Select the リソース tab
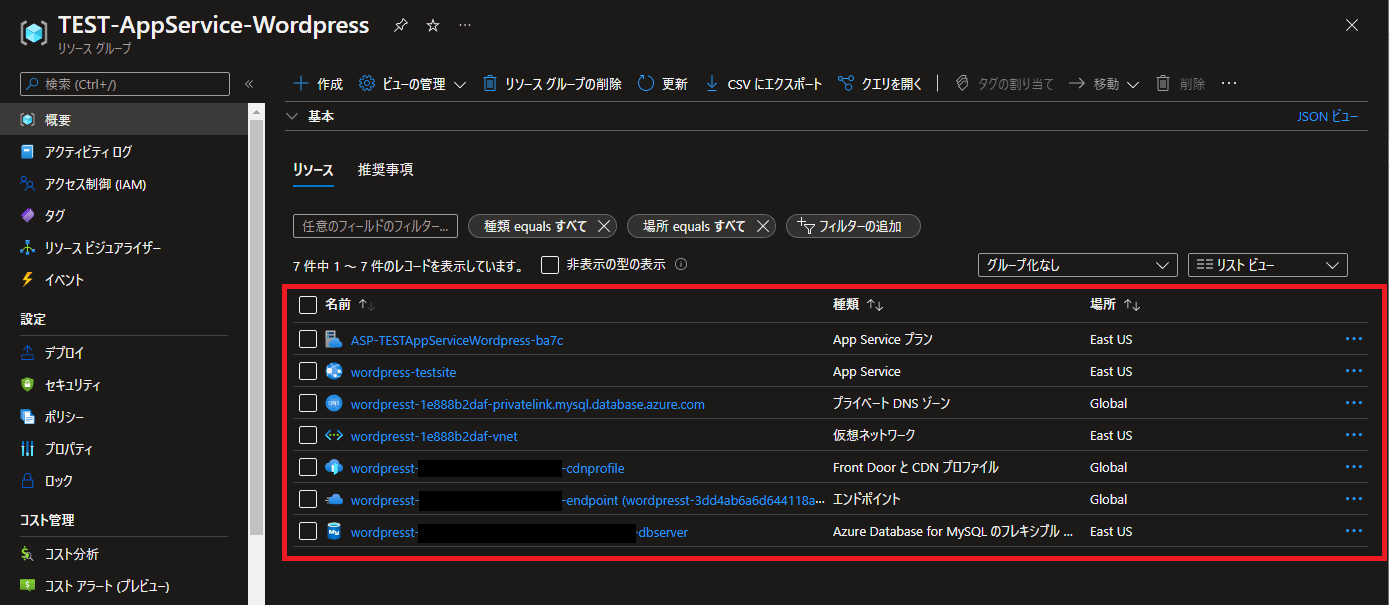The image size is (1390, 605). [313, 170]
